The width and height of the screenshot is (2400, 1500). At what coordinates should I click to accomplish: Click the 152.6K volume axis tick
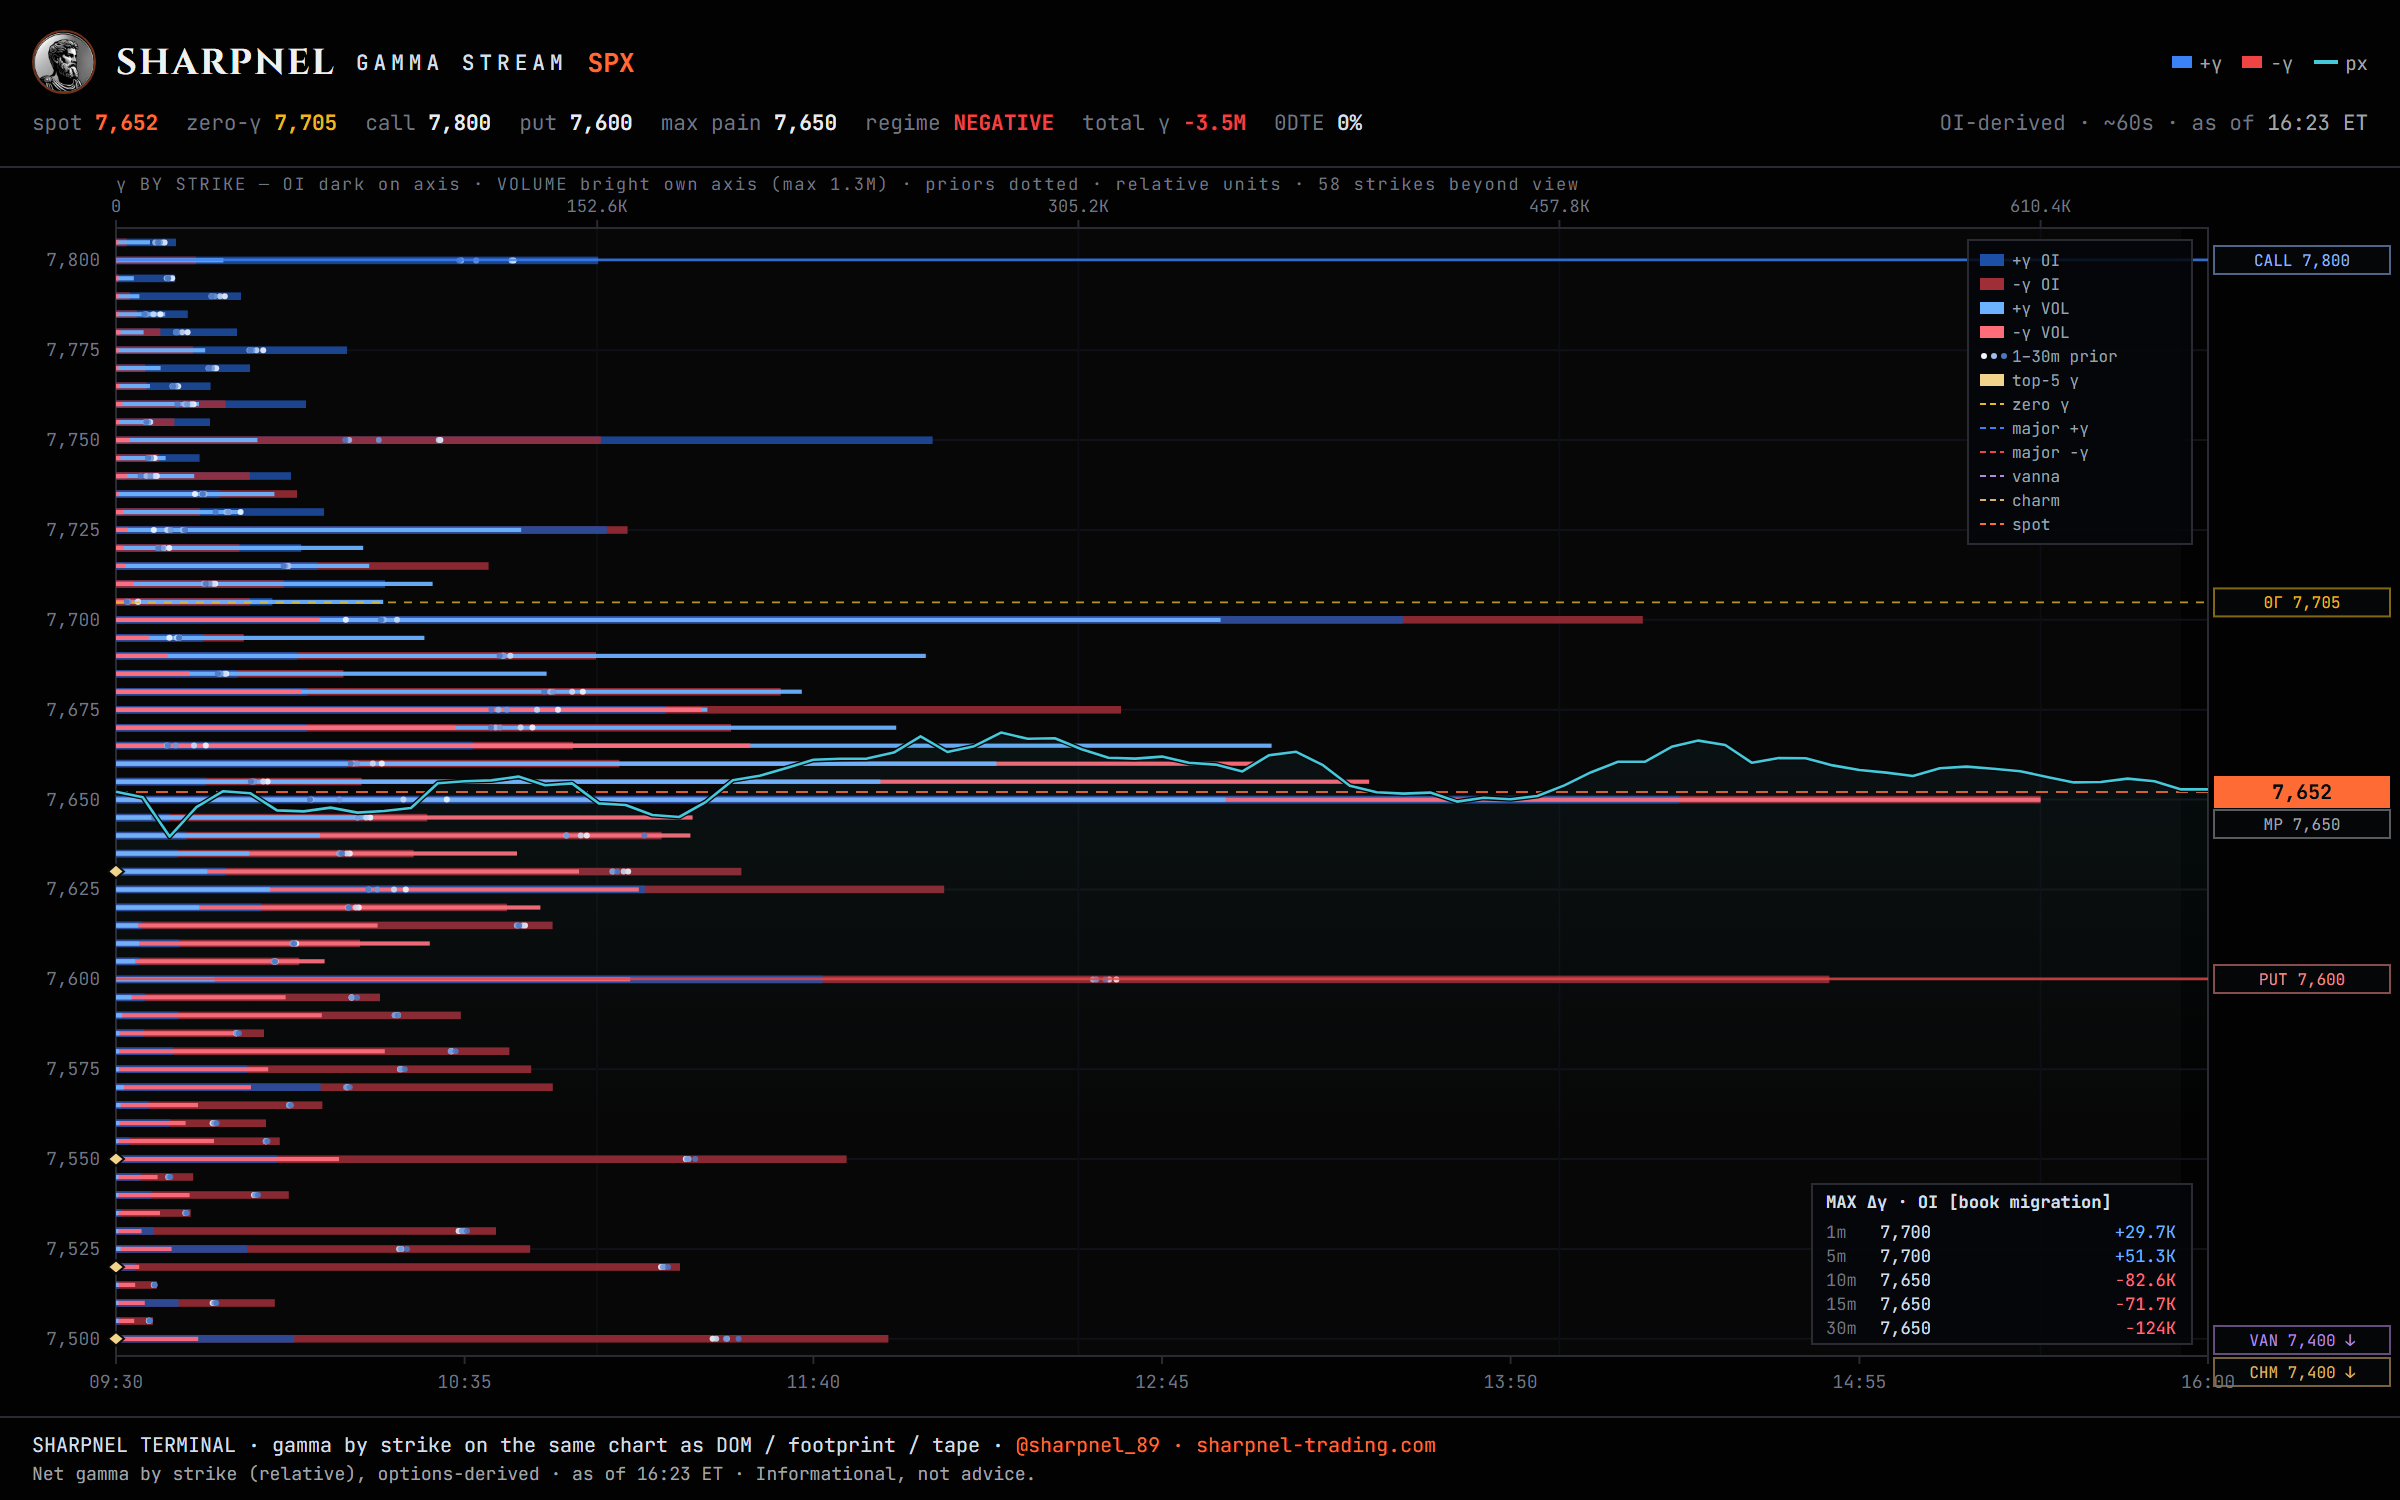(x=597, y=206)
